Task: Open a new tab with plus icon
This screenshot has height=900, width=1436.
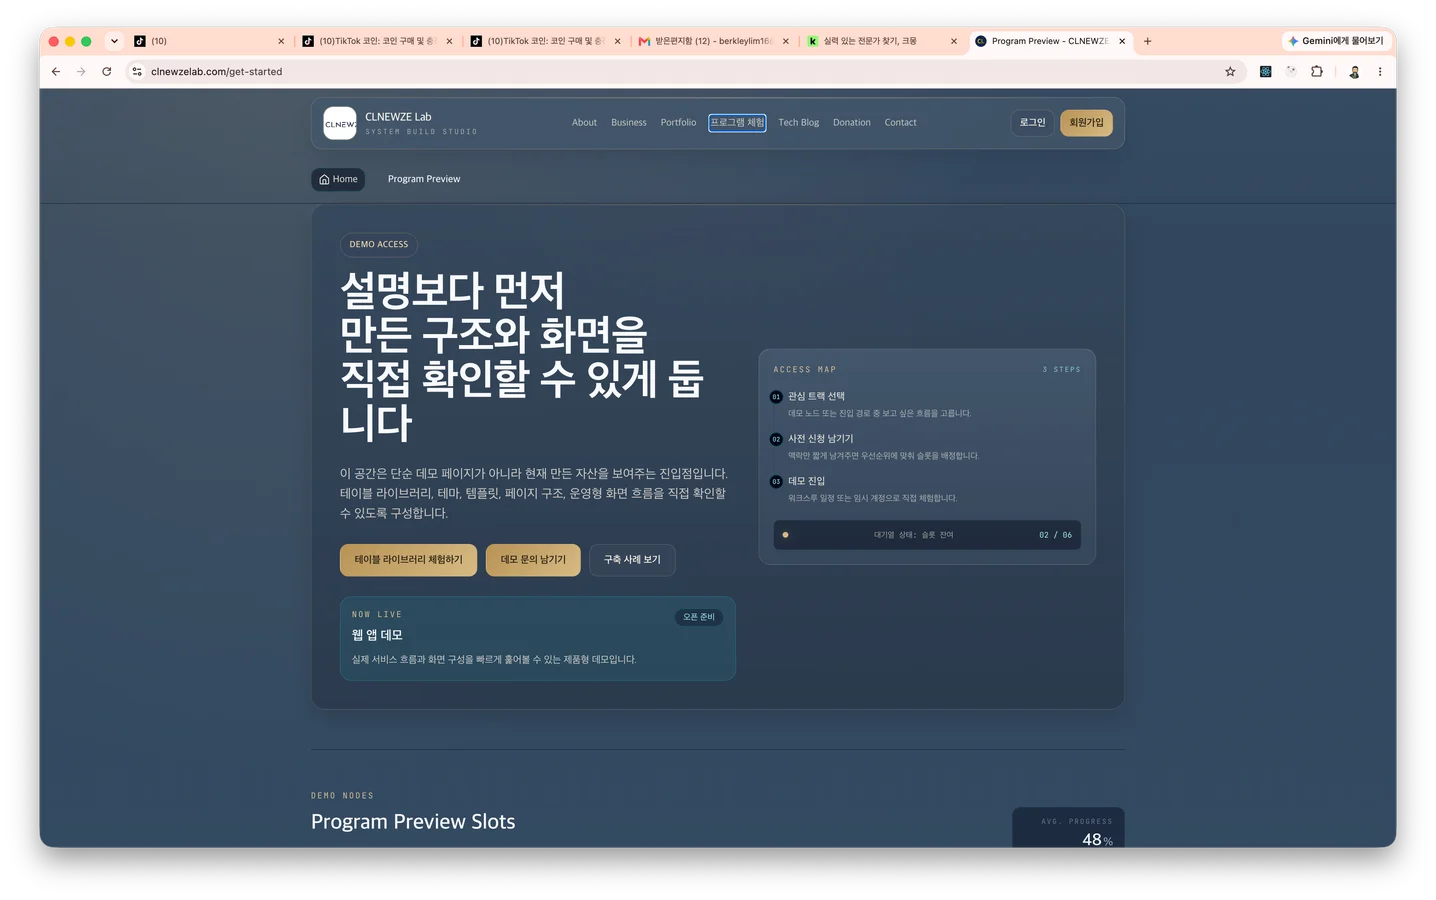Action: [x=1148, y=41]
